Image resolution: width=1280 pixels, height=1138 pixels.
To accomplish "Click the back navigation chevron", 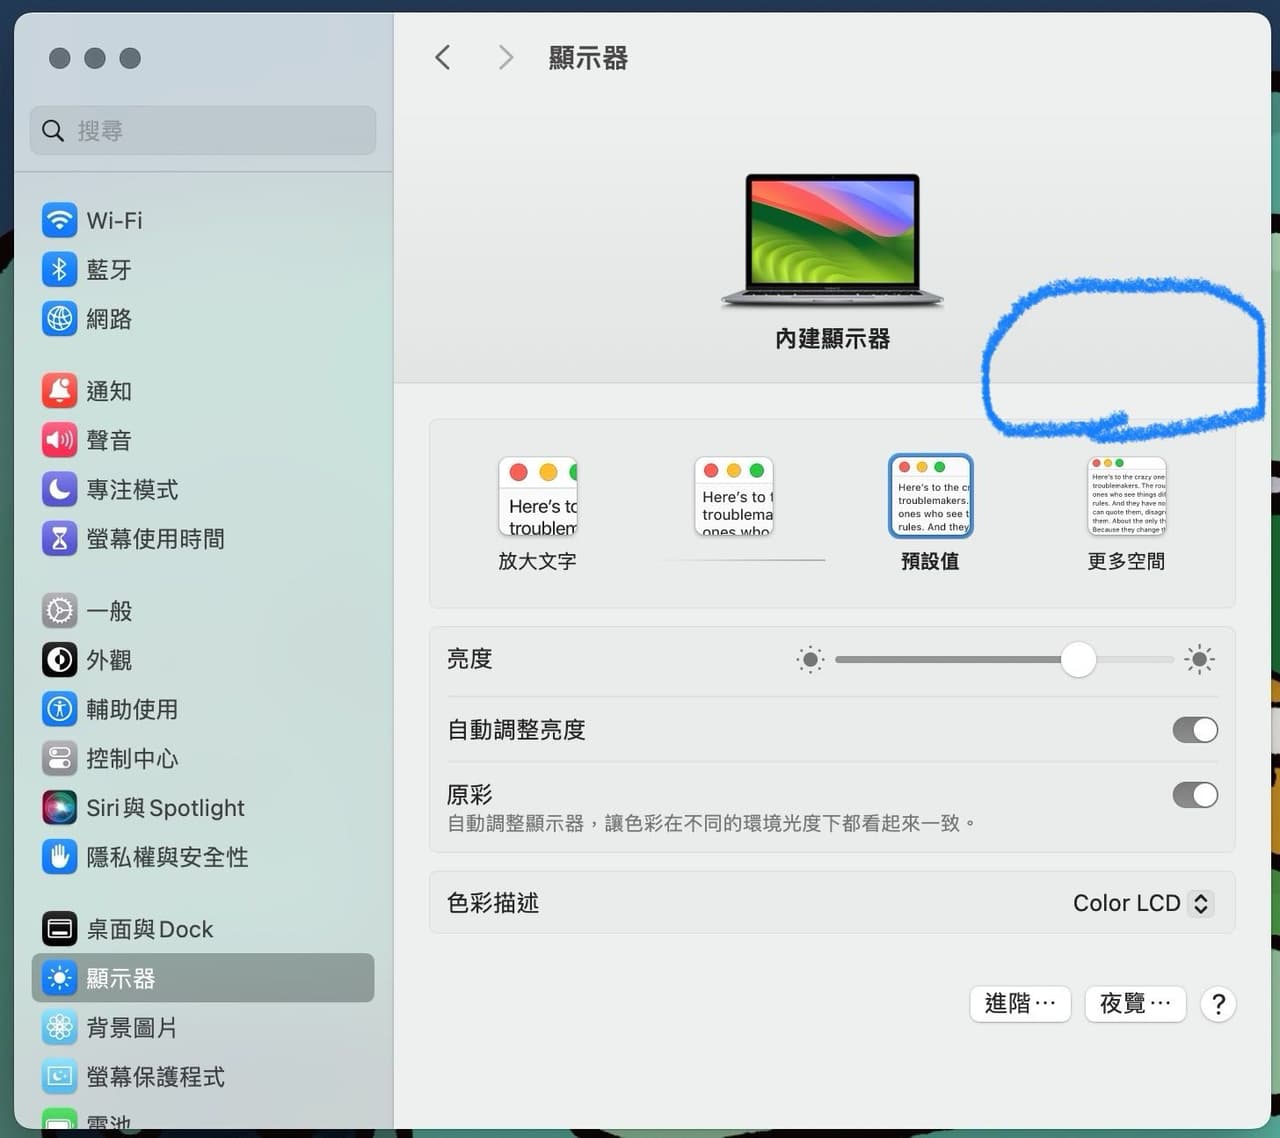I will pyautogui.click(x=443, y=57).
